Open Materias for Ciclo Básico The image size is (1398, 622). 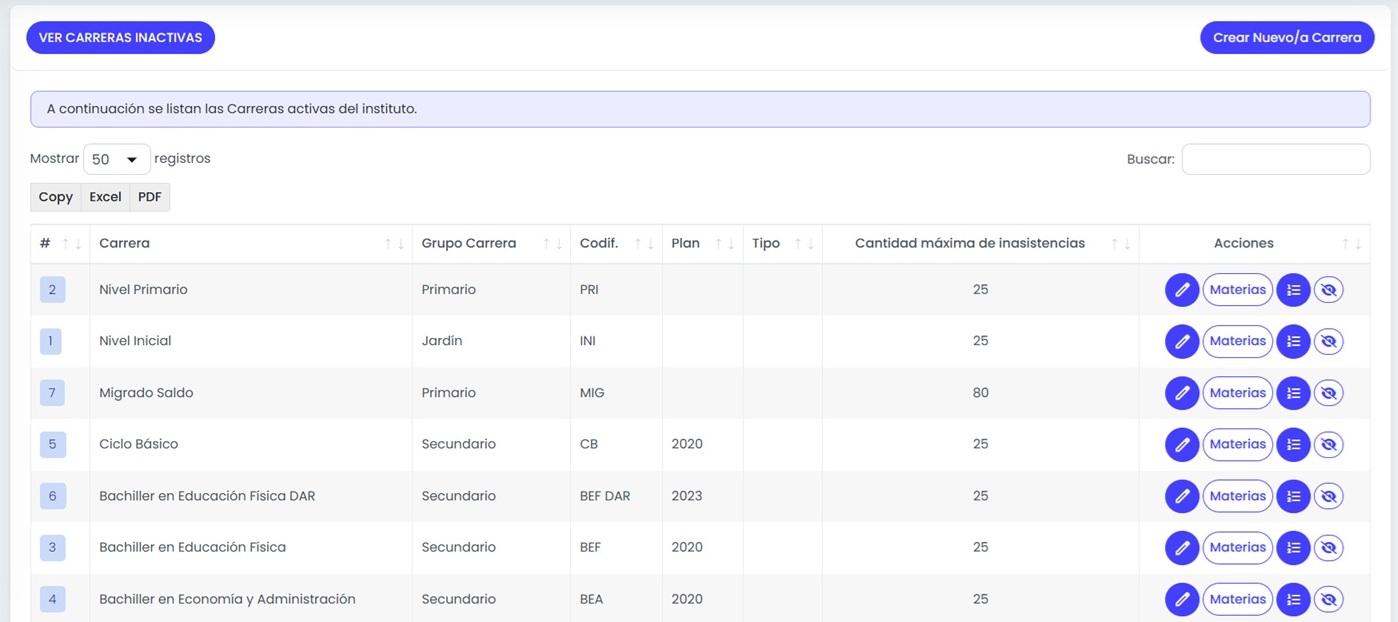pos(1238,444)
